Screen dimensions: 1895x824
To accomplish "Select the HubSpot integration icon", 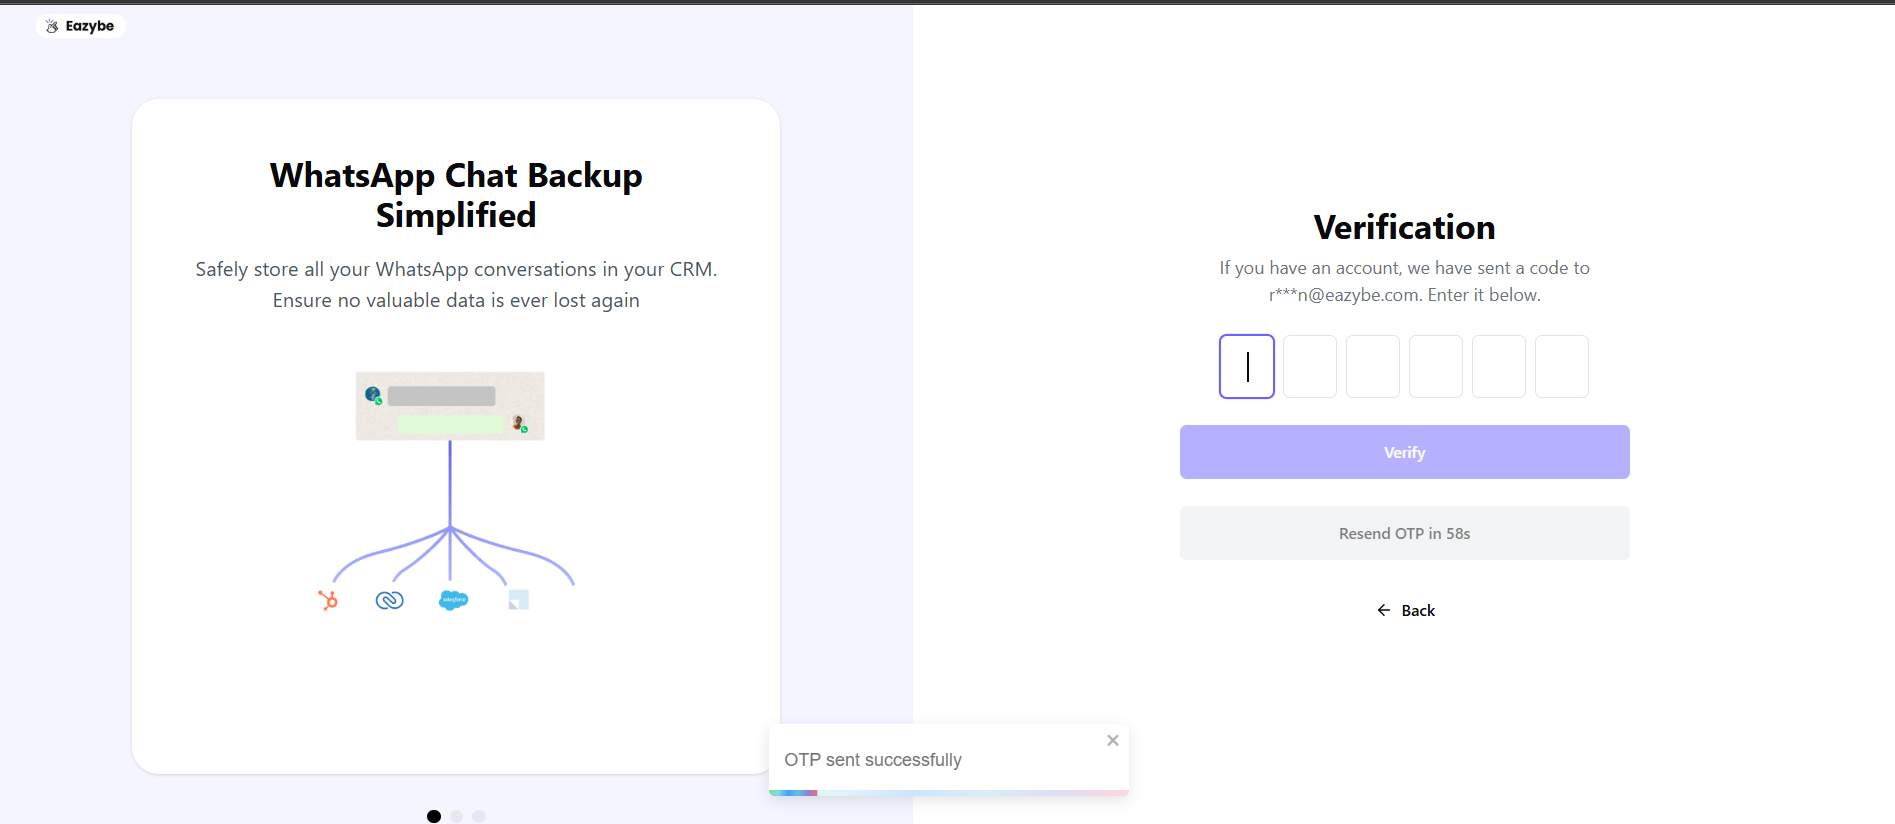I will click(329, 599).
